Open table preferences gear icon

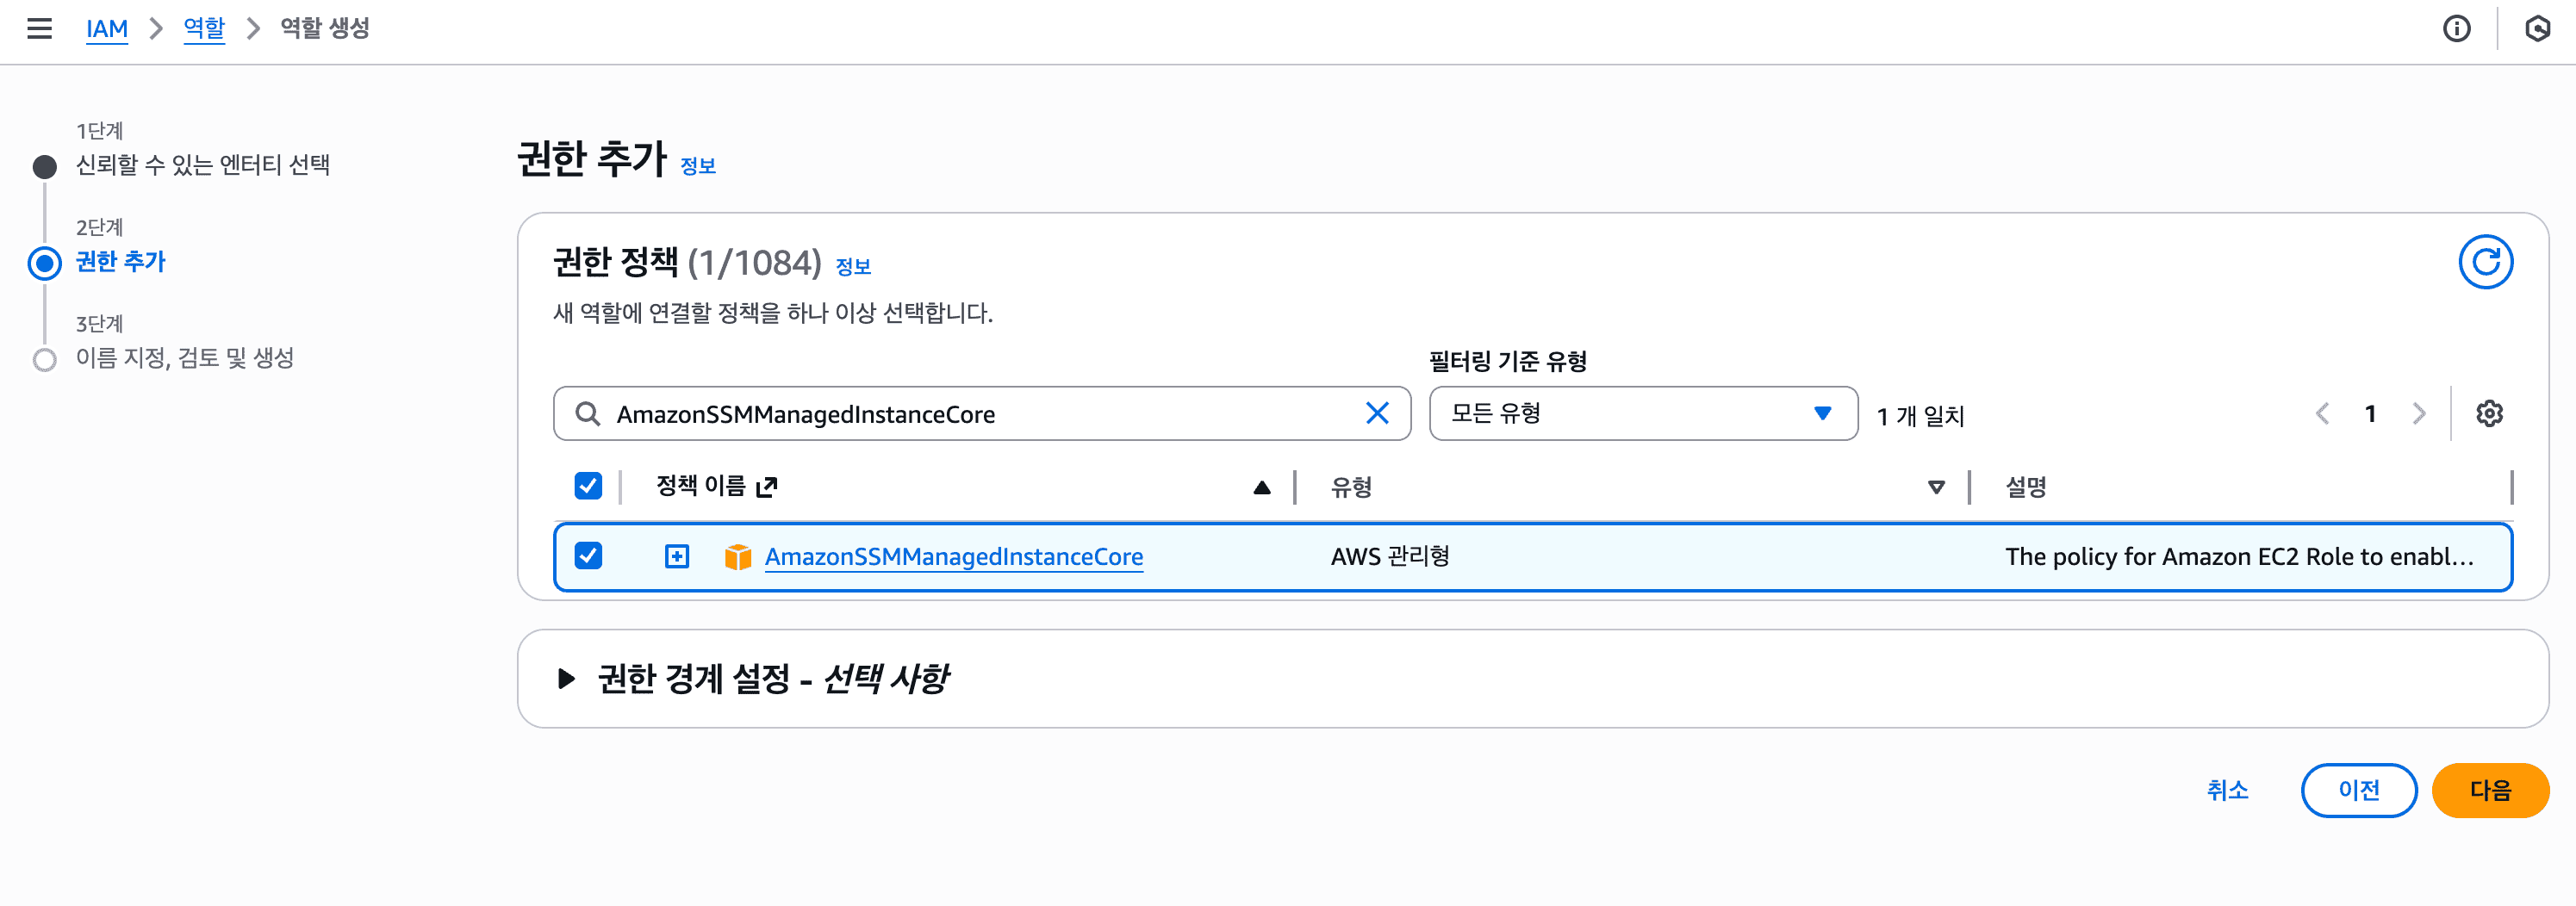pyautogui.click(x=2489, y=413)
